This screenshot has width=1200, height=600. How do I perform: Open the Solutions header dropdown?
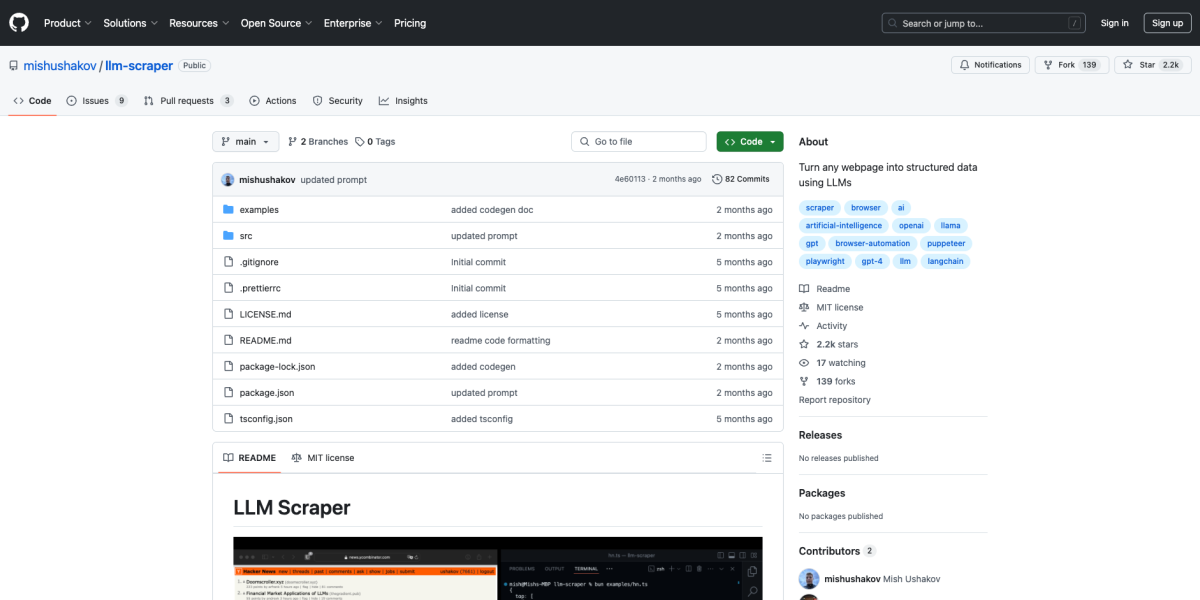(x=130, y=23)
